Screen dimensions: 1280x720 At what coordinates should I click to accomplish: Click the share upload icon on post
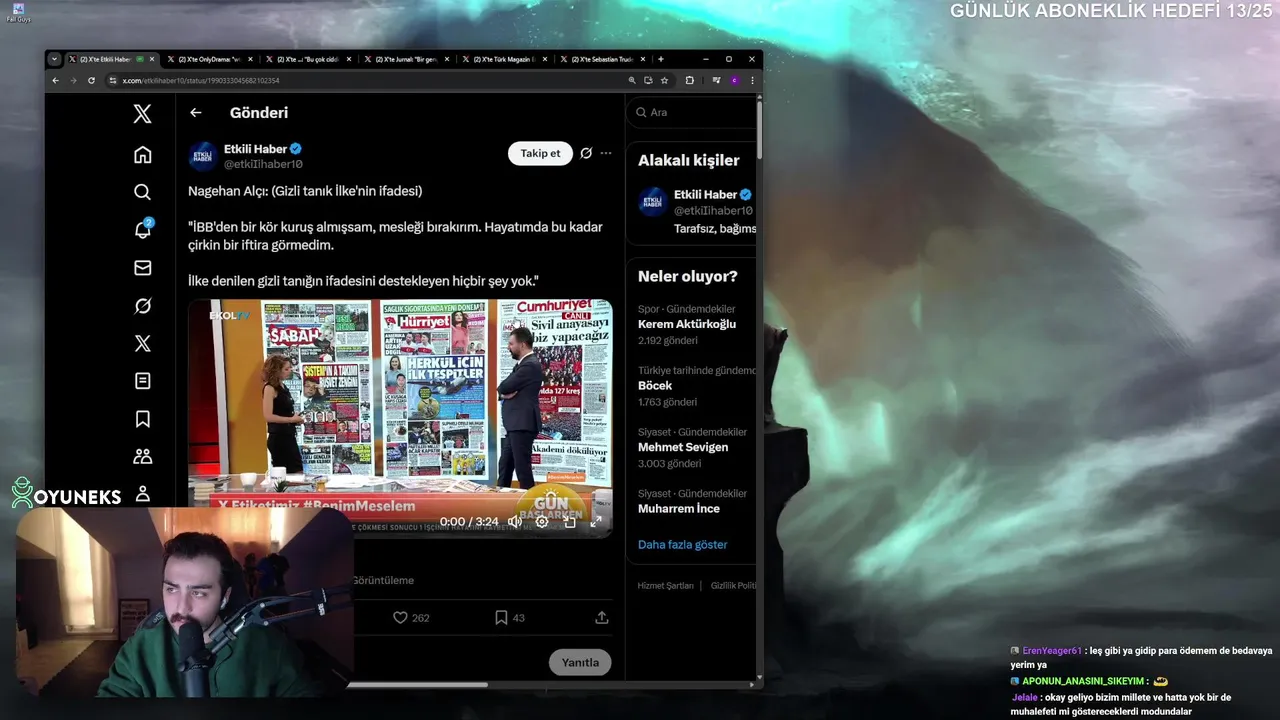pos(602,618)
